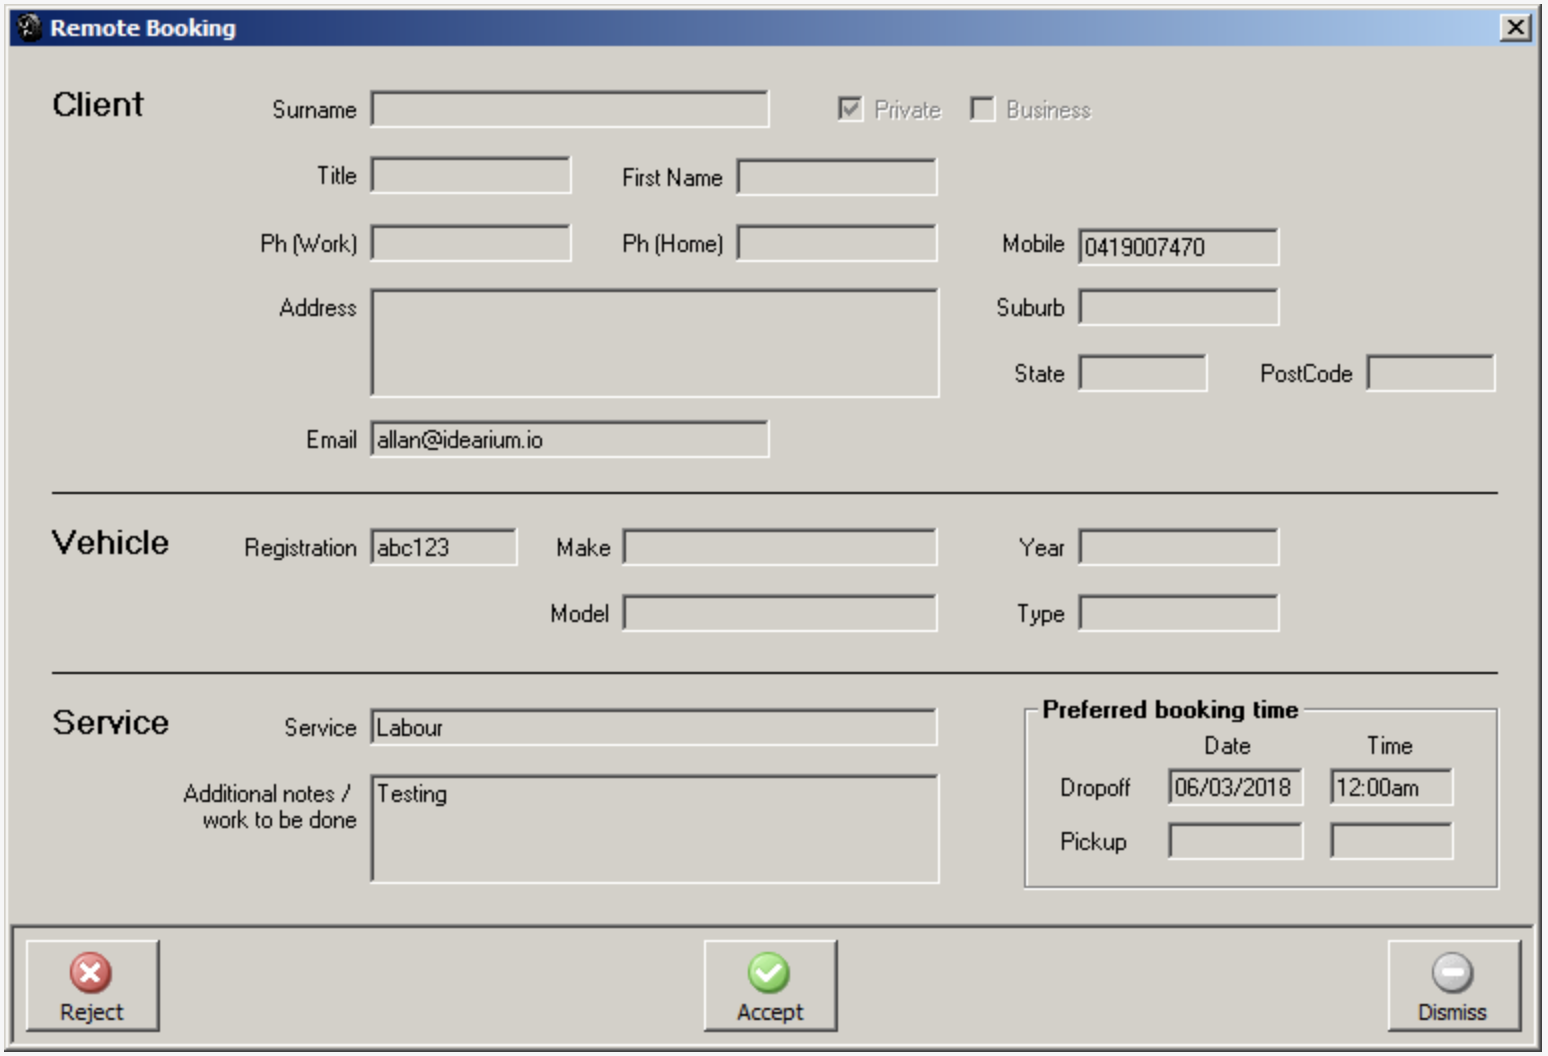Click the app icon in title bar

click(30, 27)
